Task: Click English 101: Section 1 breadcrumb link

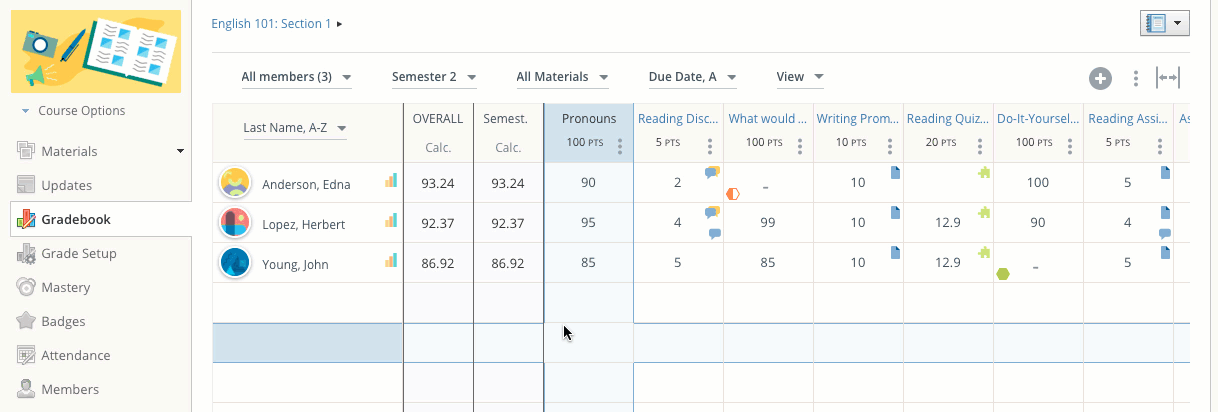Action: 271,23
